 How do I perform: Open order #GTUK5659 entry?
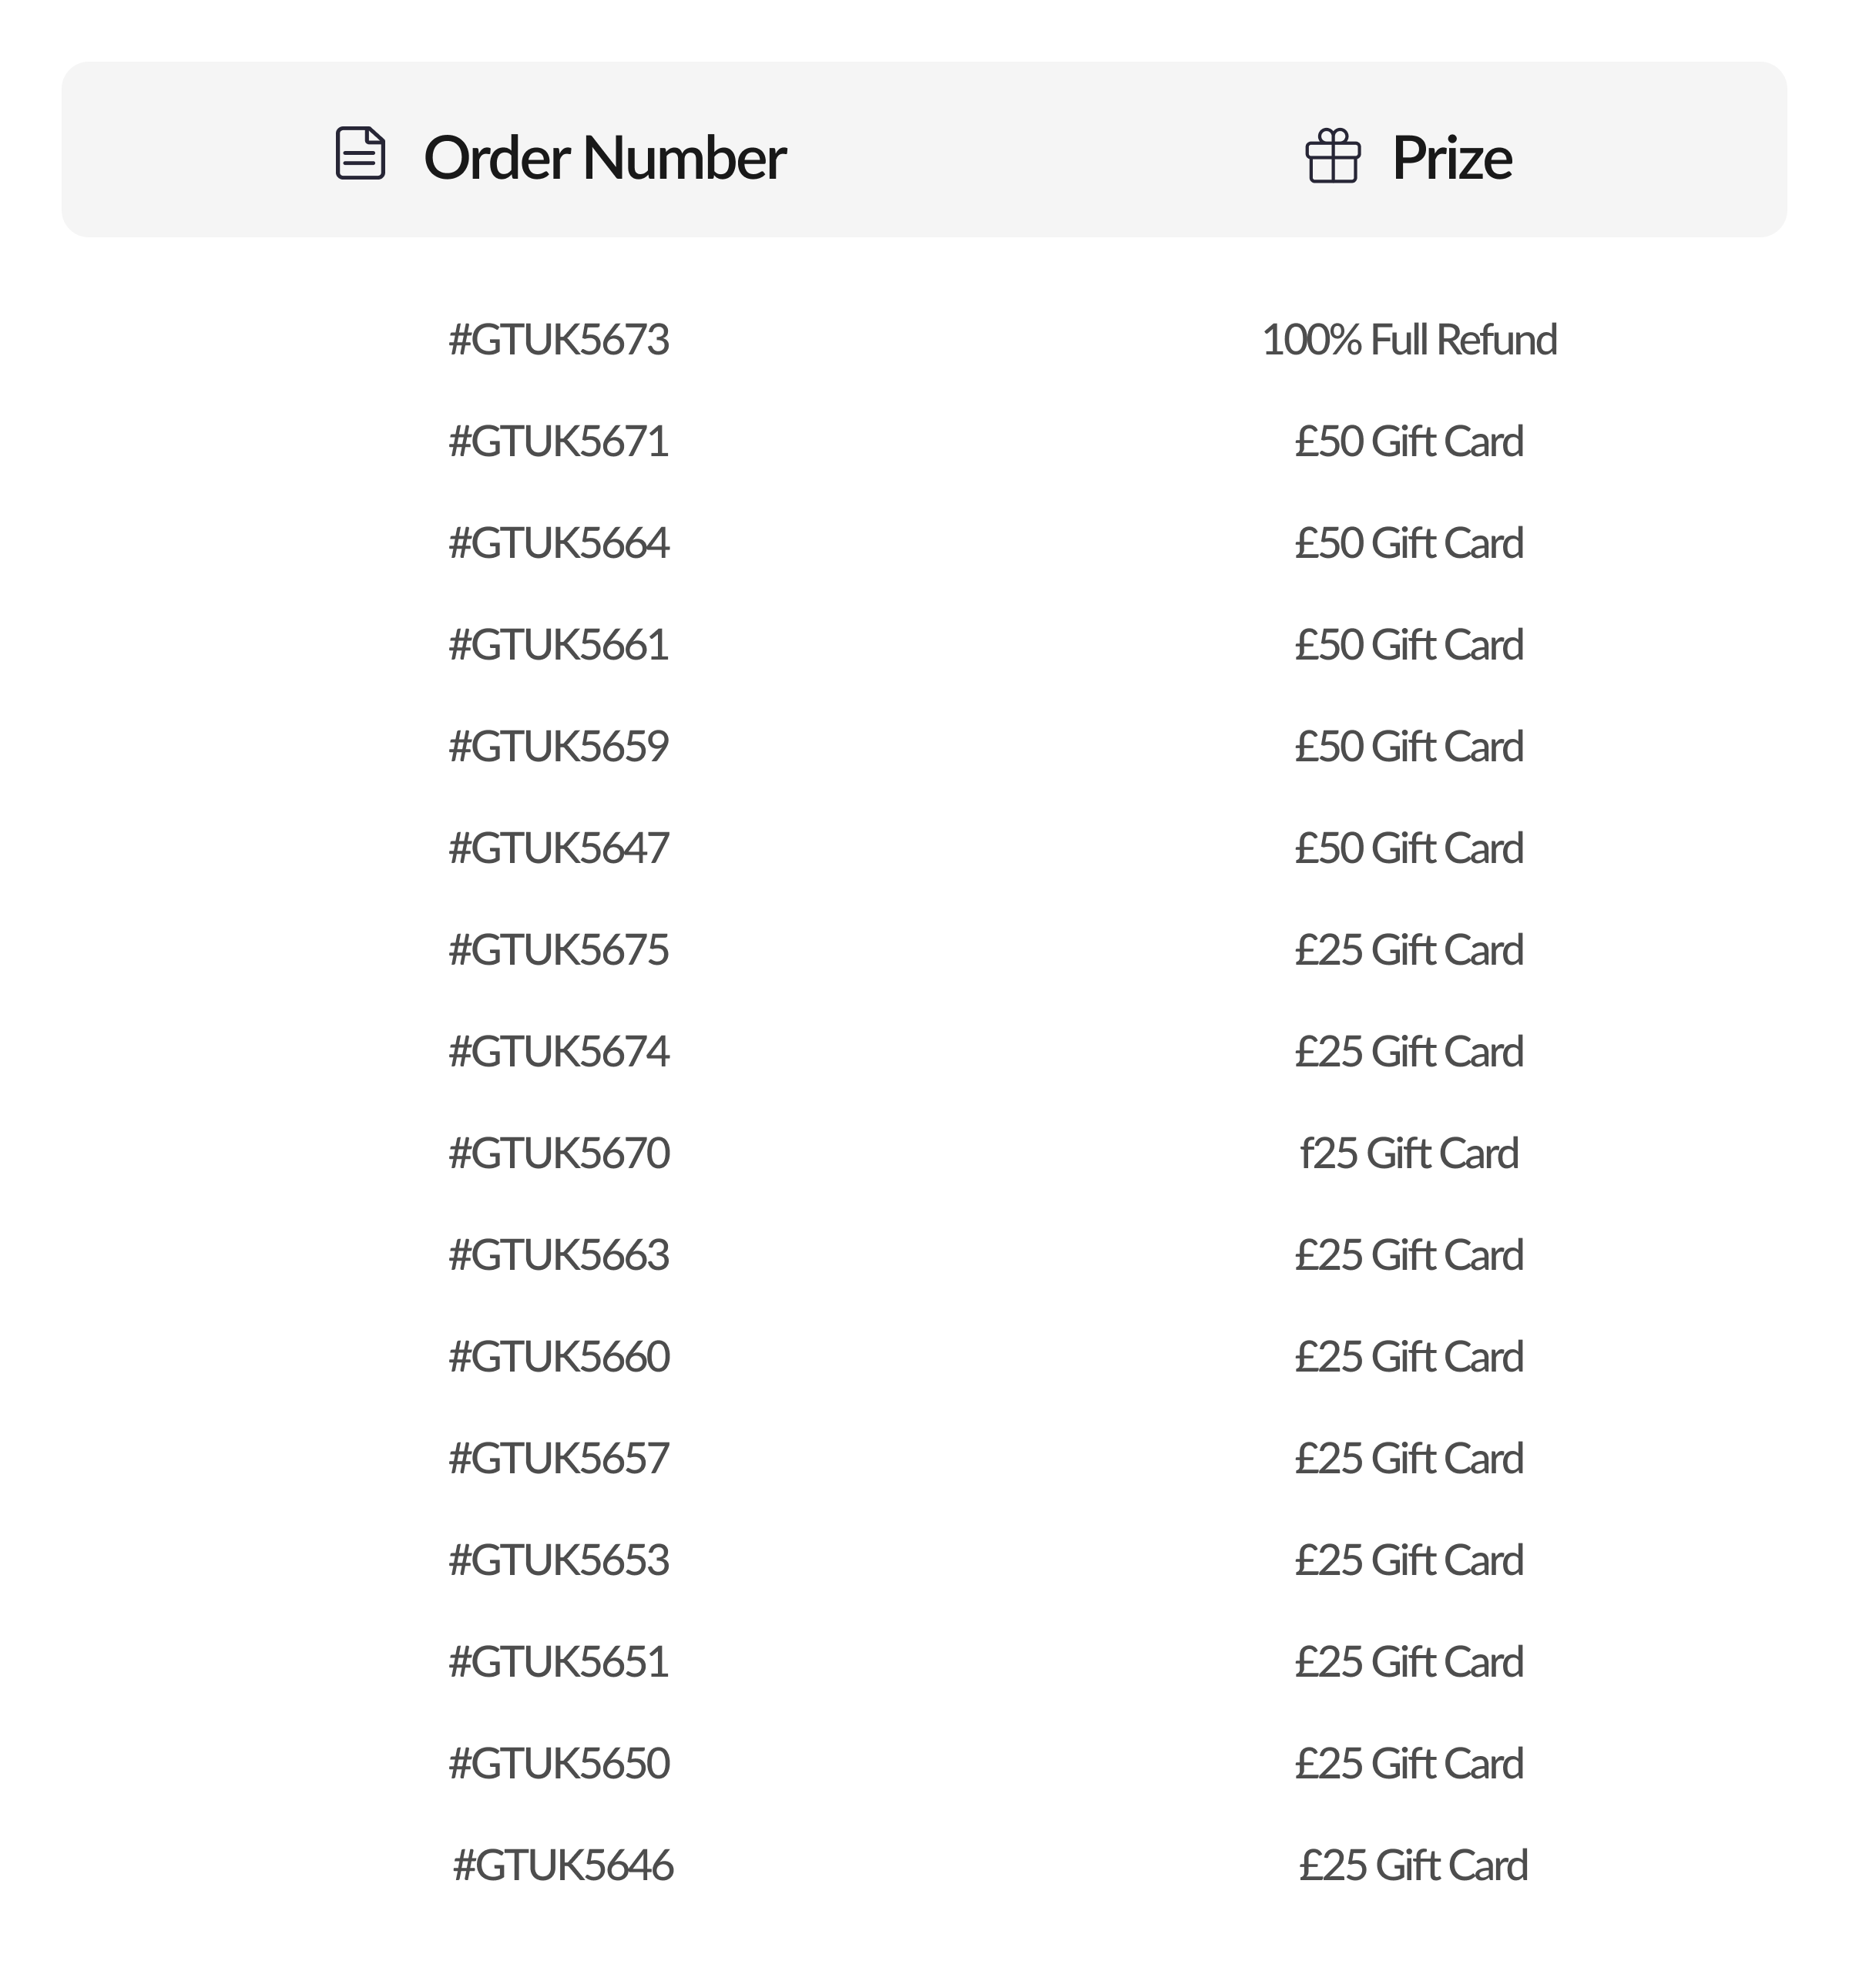pyautogui.click(x=559, y=747)
